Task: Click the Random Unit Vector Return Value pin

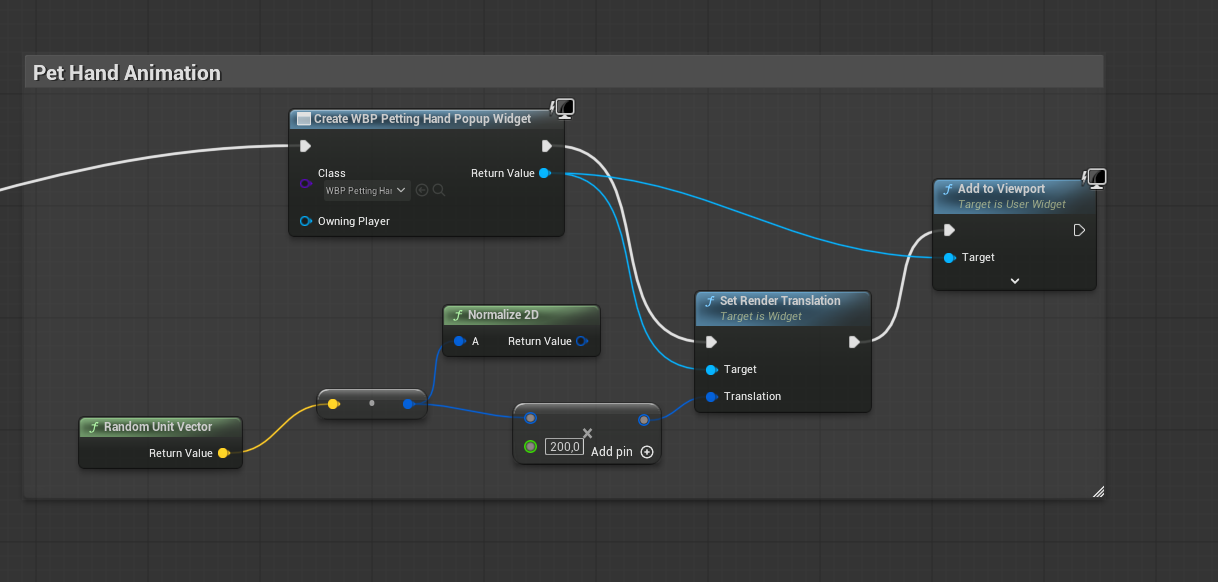Action: pos(223,453)
